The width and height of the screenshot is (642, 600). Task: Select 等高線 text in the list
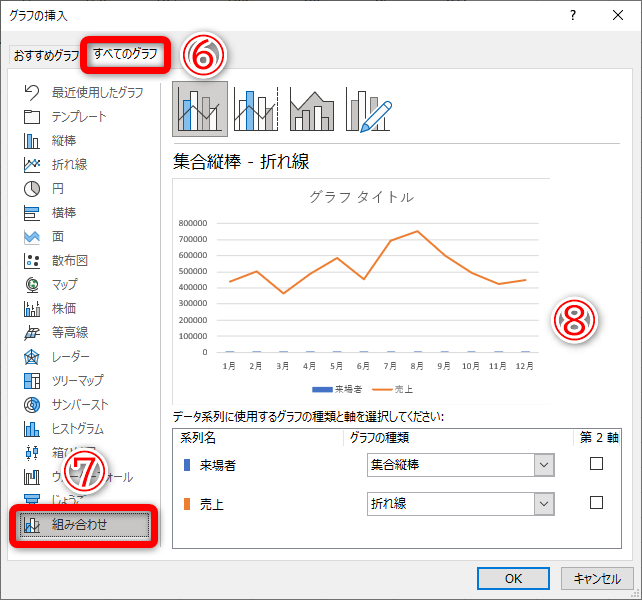click(70, 333)
